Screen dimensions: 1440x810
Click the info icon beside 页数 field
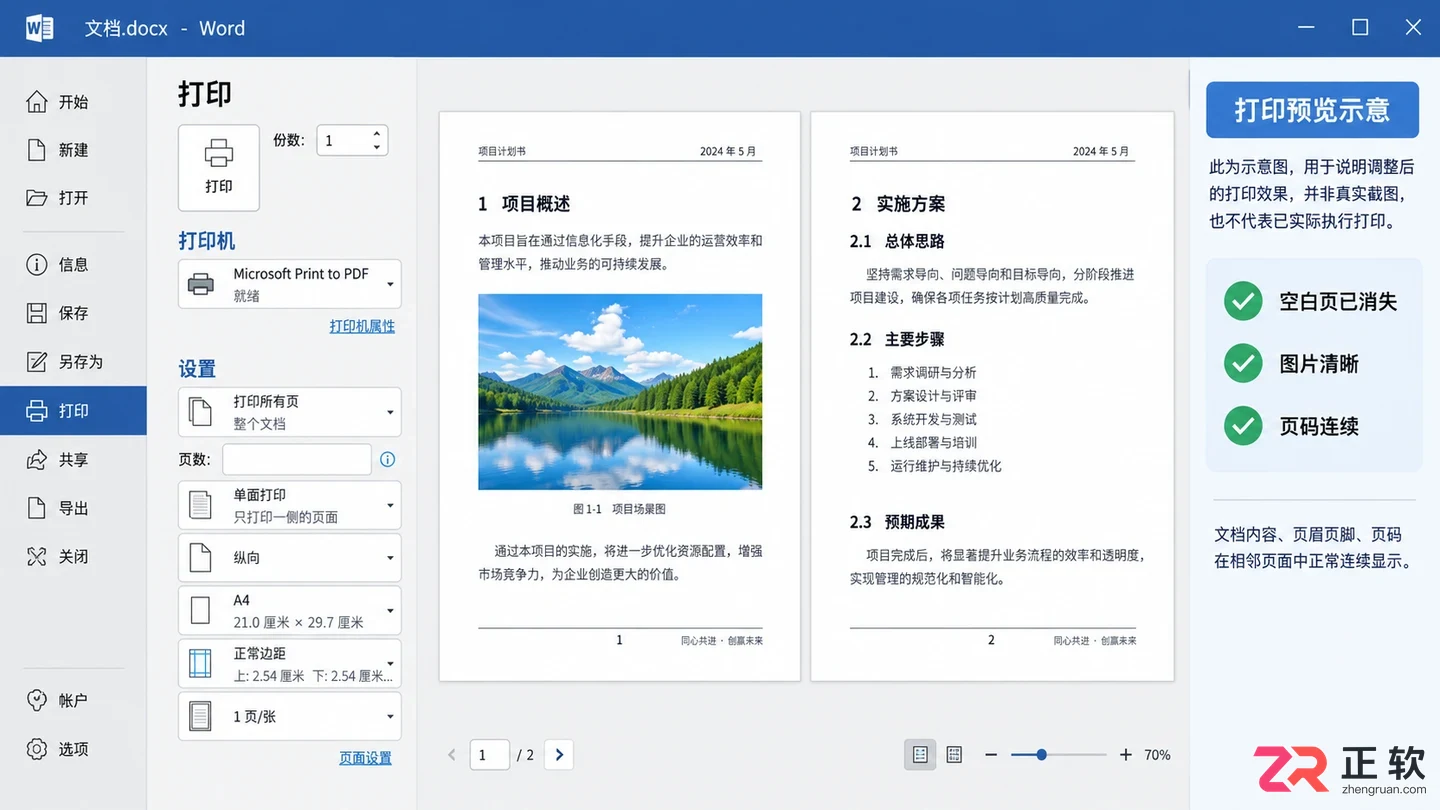[388, 460]
